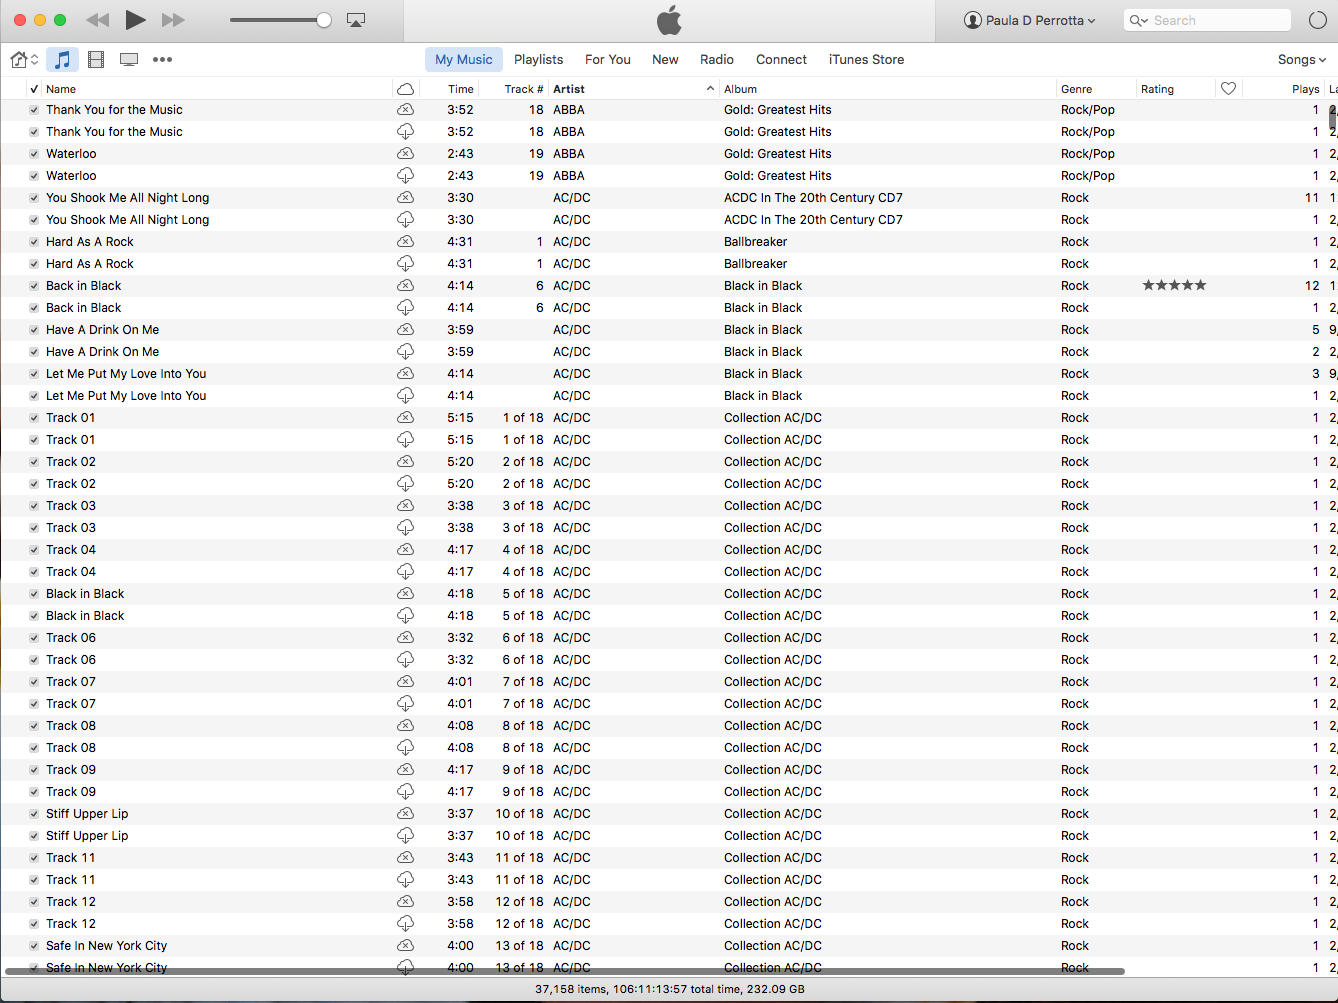
Task: Click the horizontal scrollbar at the list bottom
Action: 565,971
